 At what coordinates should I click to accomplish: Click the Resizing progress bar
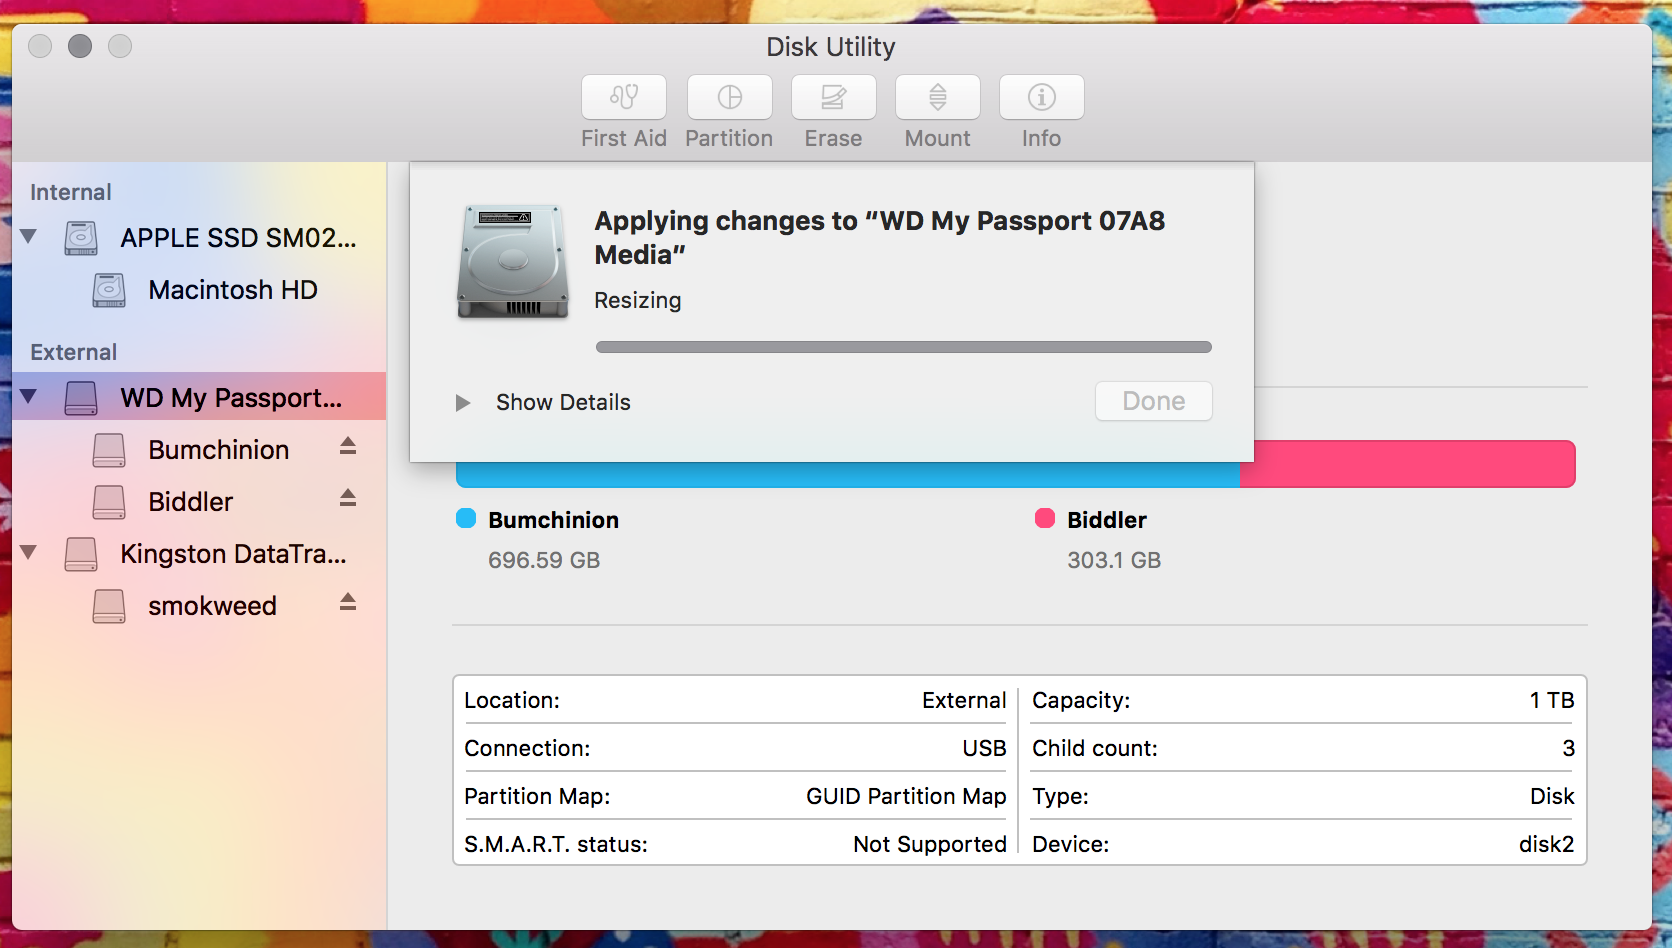pos(903,346)
